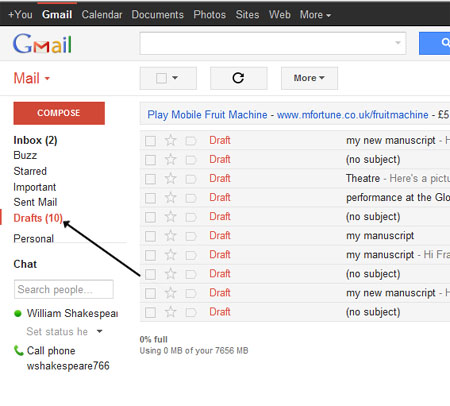Open Web in the top bar
Image resolution: width=450 pixels, height=406 pixels.
pos(280,15)
